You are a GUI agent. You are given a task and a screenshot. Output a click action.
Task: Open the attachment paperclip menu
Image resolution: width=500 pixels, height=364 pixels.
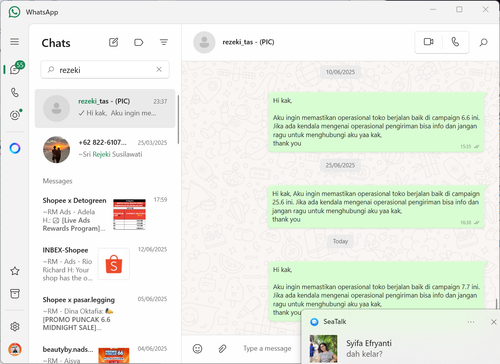pyautogui.click(x=222, y=349)
